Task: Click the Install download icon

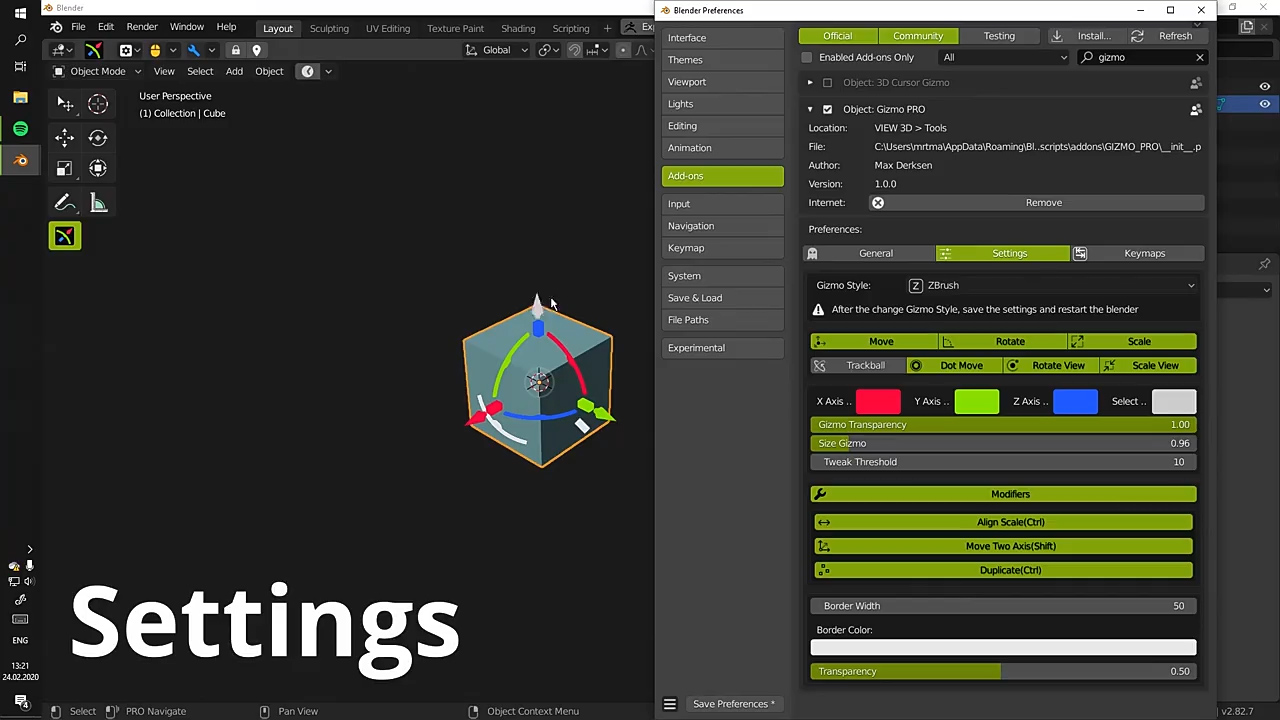Action: tap(1057, 36)
